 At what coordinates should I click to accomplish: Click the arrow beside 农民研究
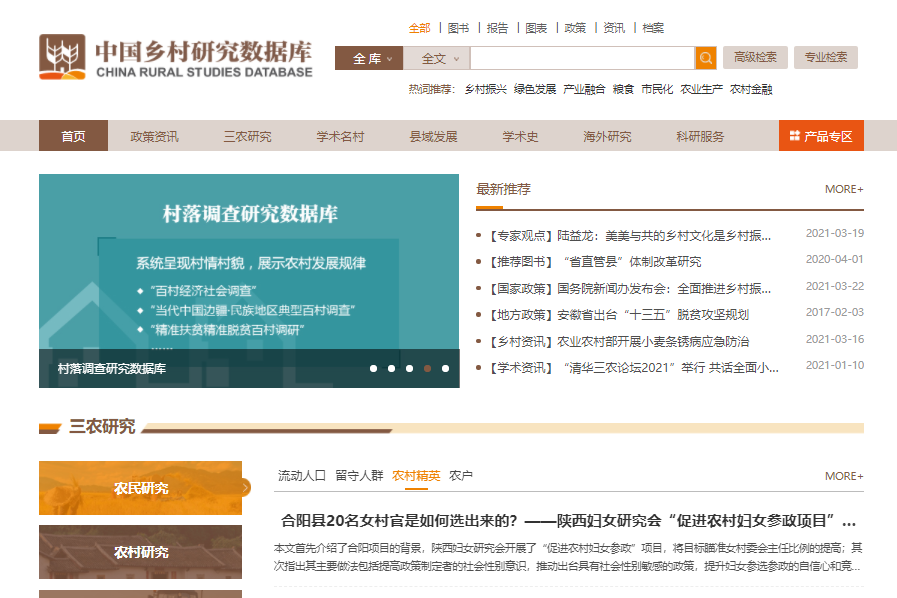245,487
